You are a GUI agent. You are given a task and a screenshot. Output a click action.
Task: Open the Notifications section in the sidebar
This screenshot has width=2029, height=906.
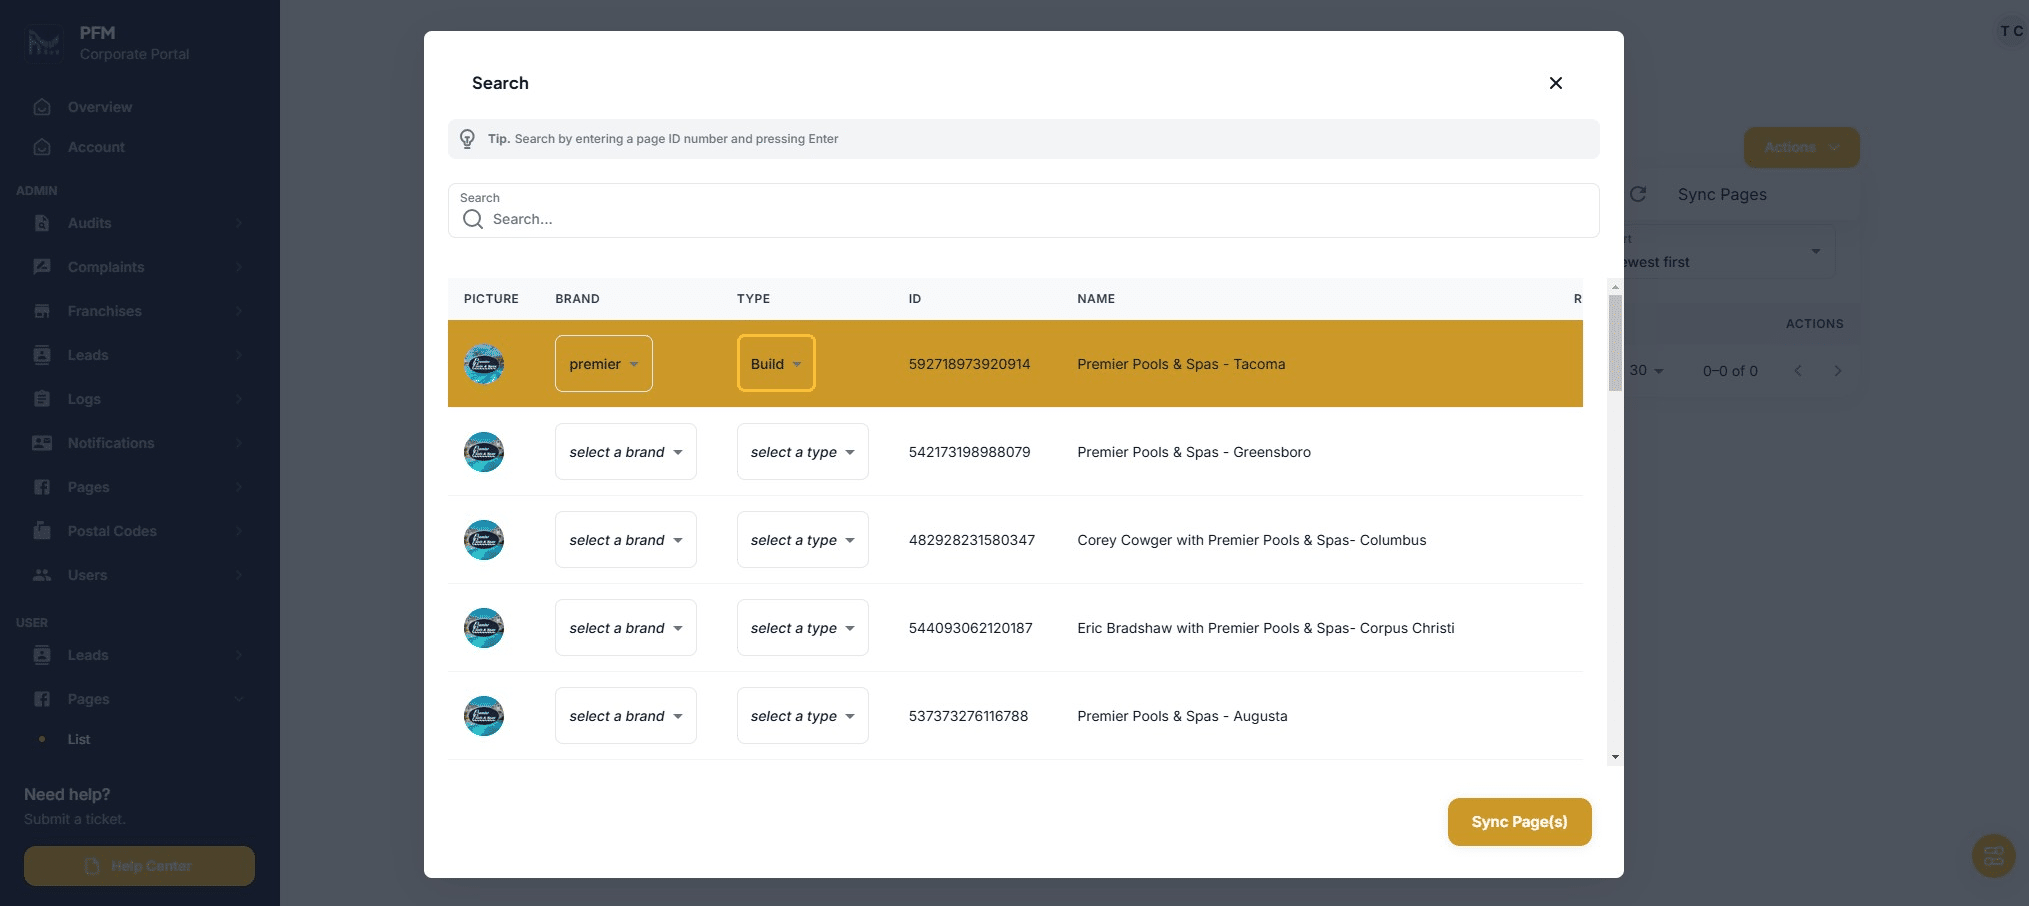point(110,443)
